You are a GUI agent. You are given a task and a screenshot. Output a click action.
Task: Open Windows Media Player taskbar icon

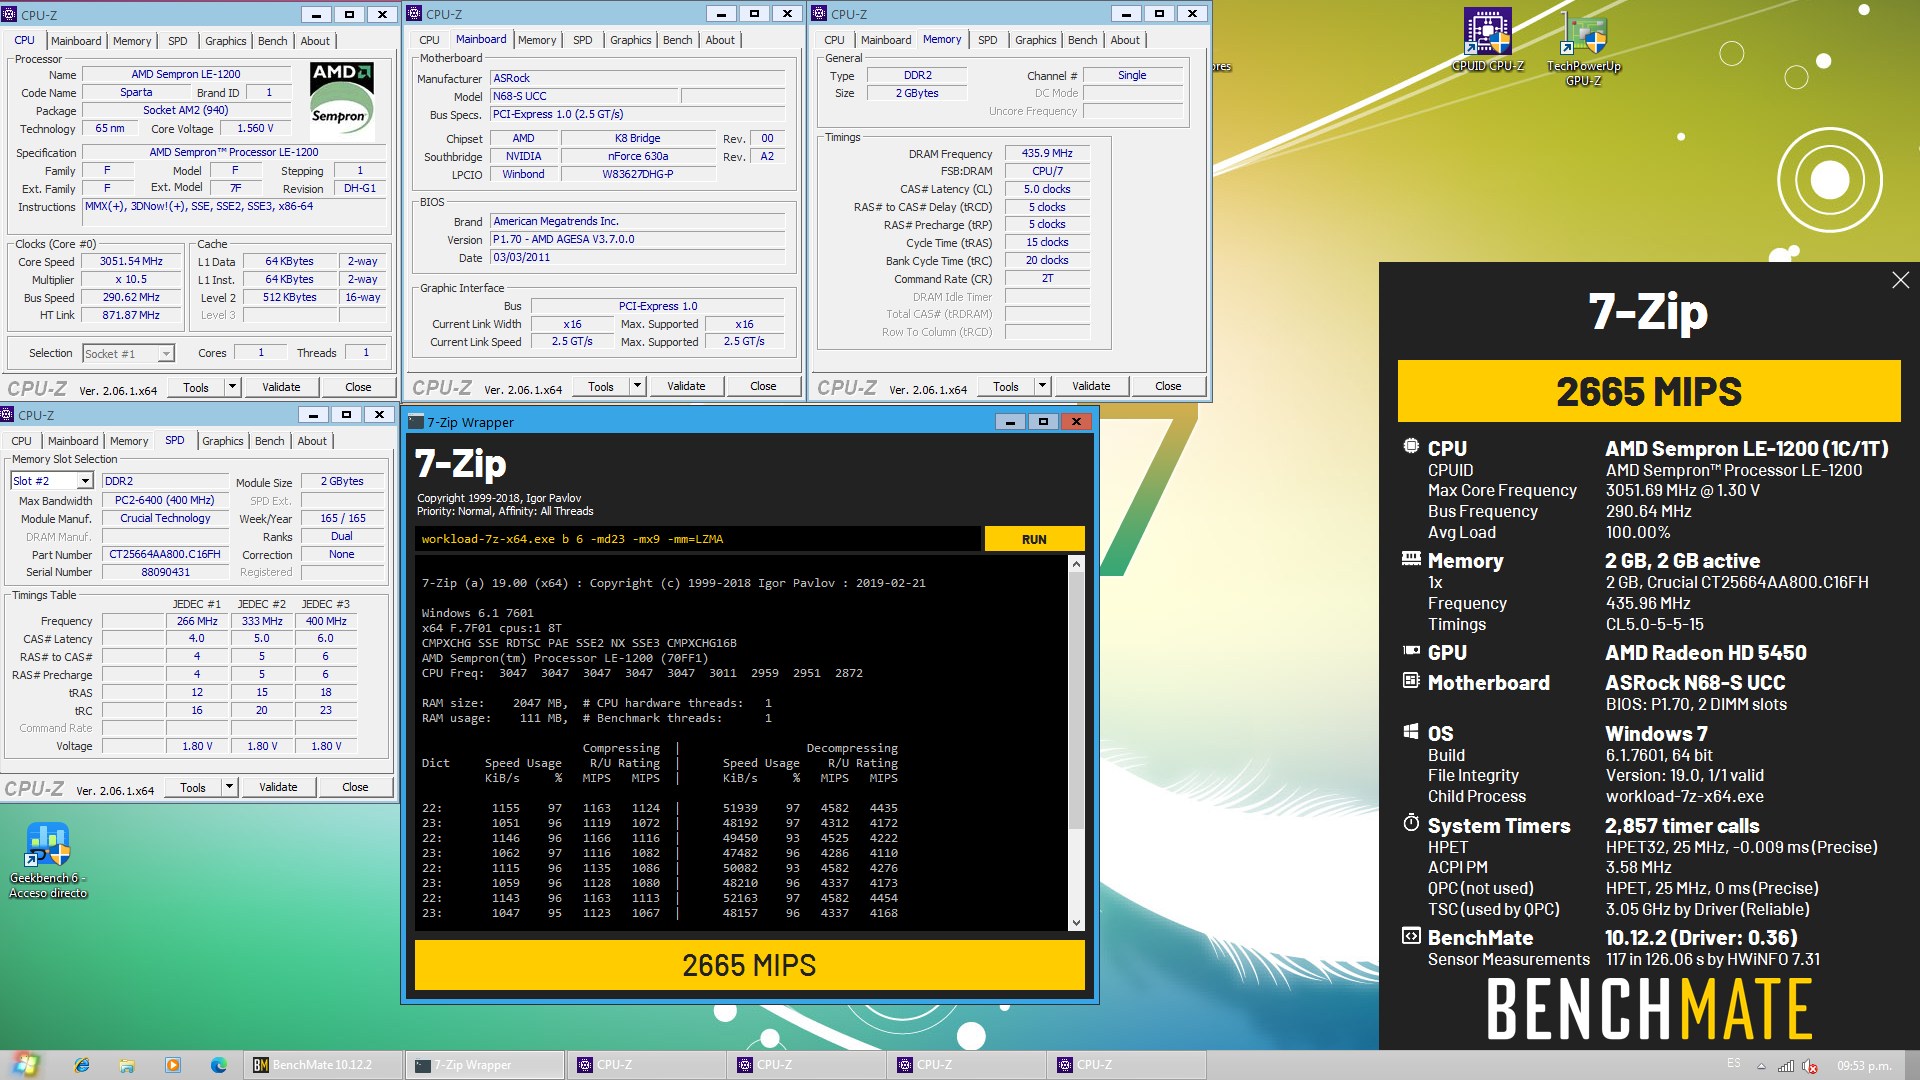pos(173,1065)
